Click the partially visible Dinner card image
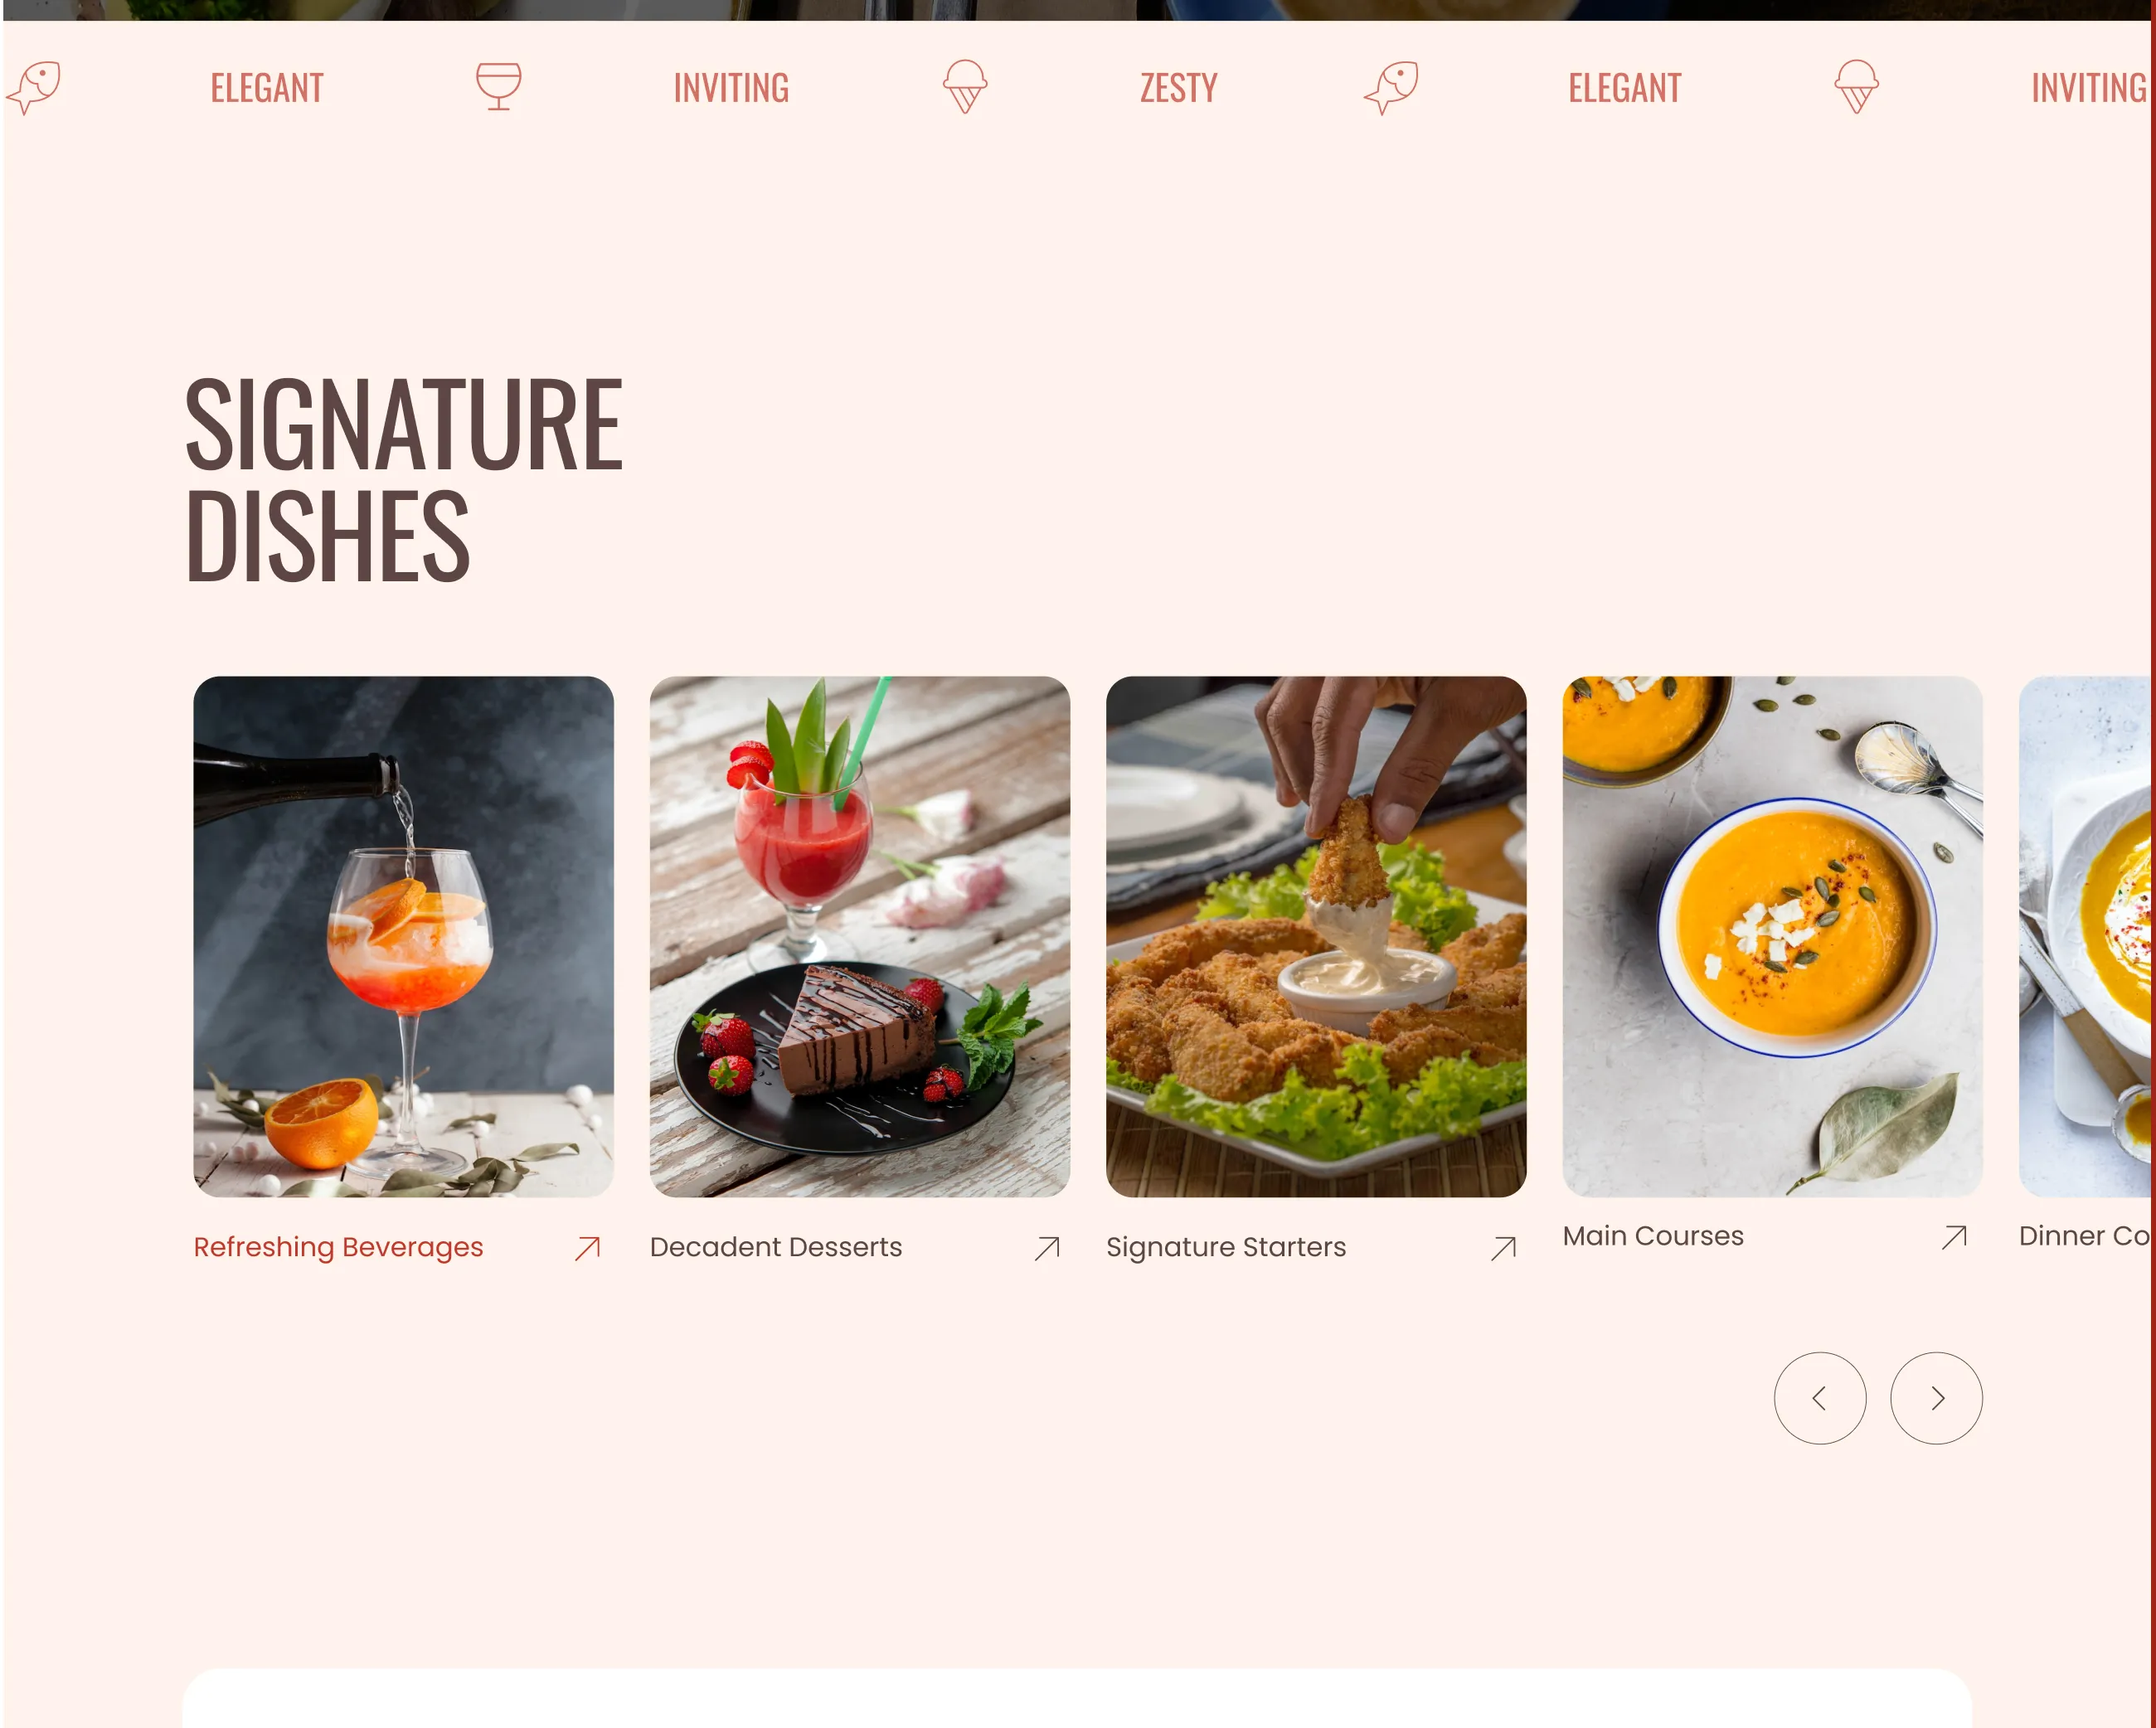 2084,936
